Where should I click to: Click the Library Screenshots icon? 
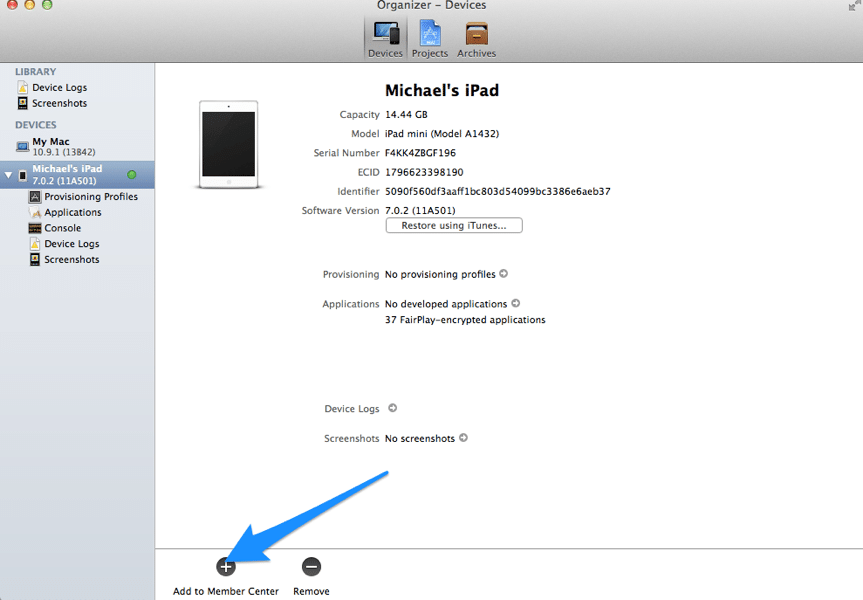23,103
